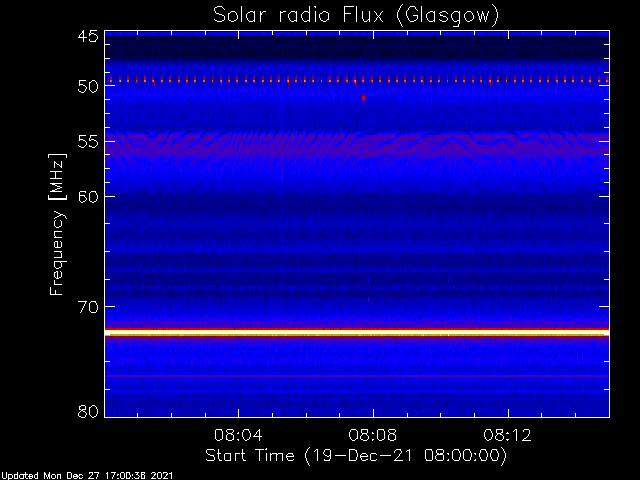Viewport: 640px width, 480px height.
Task: Click the x-axis label 'Start Time (19-Dec-21 08:00:00)'
Action: coord(356,456)
